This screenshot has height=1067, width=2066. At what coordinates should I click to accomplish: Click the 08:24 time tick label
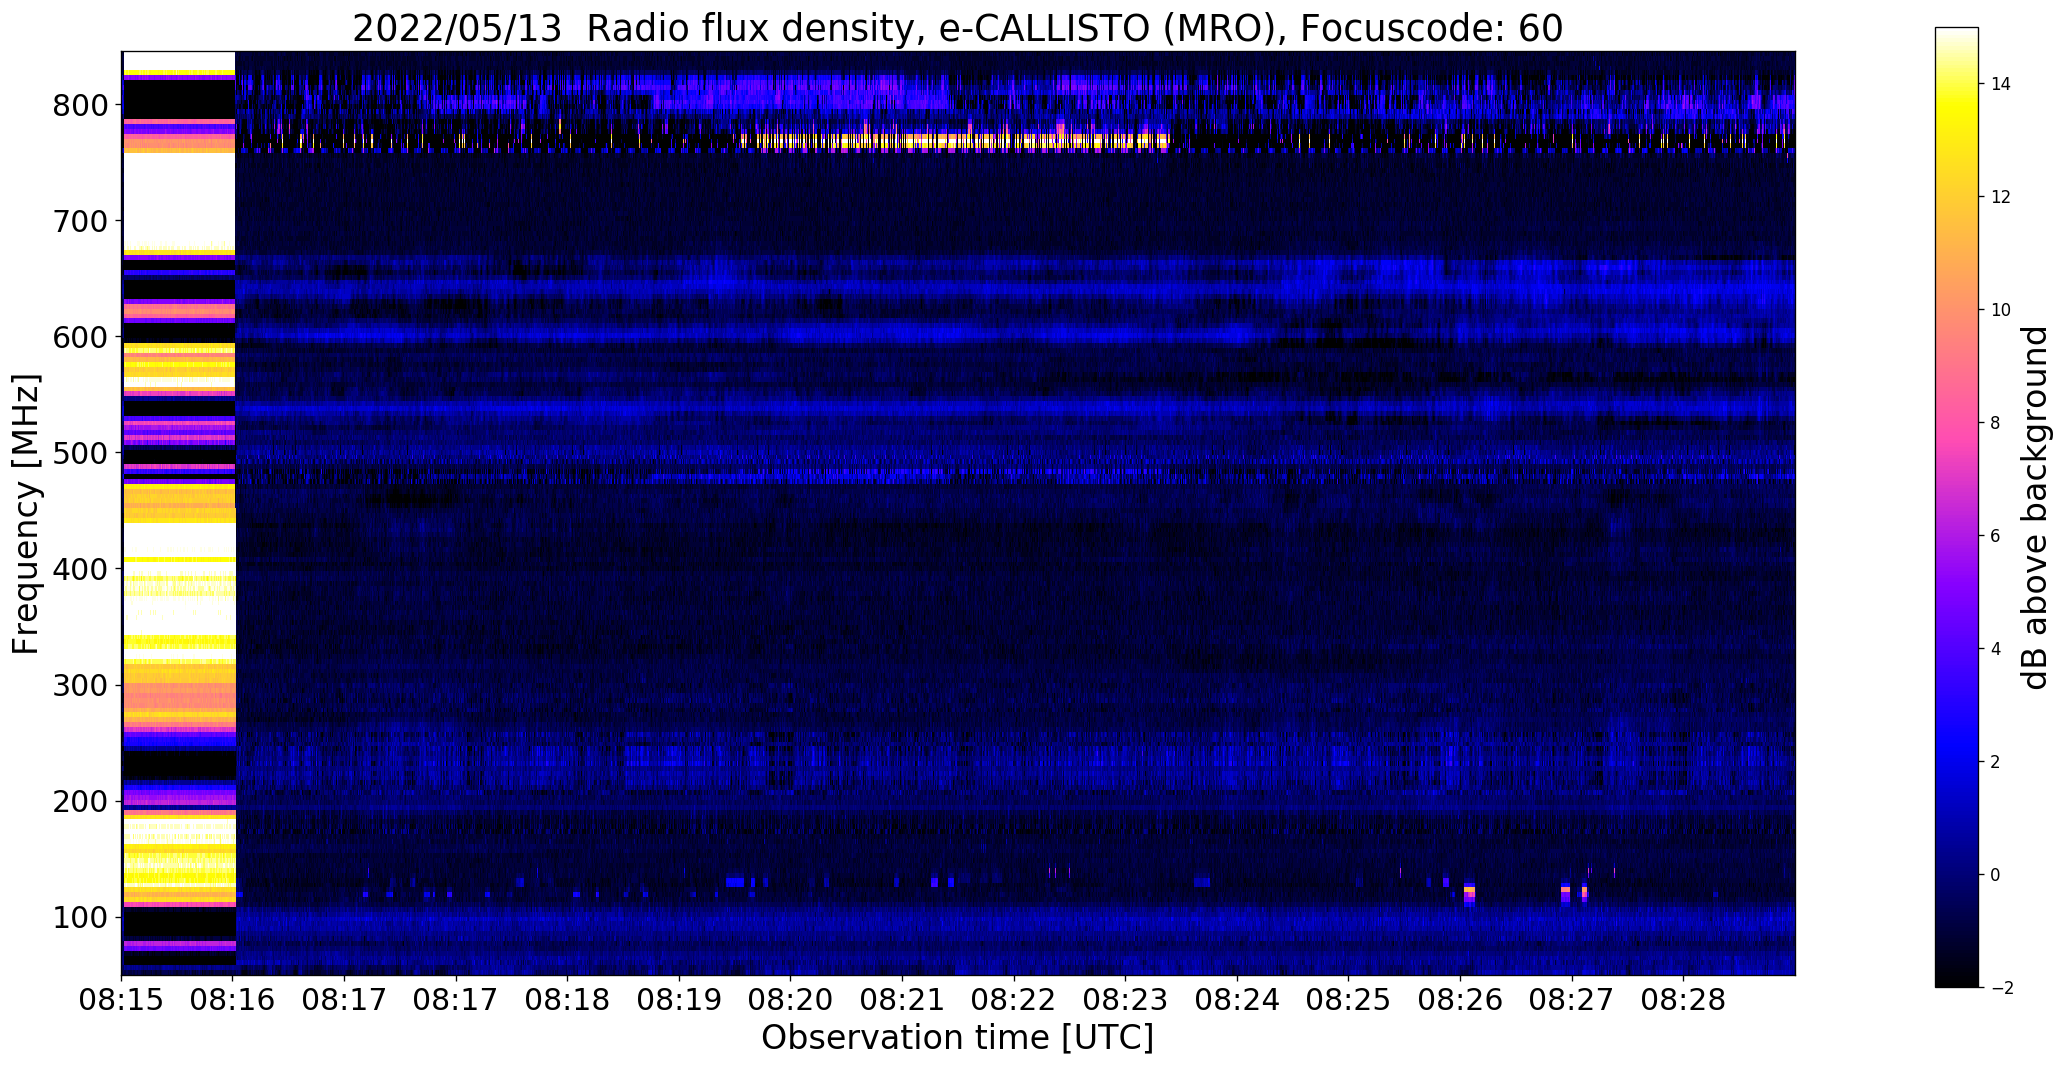(x=1237, y=1000)
